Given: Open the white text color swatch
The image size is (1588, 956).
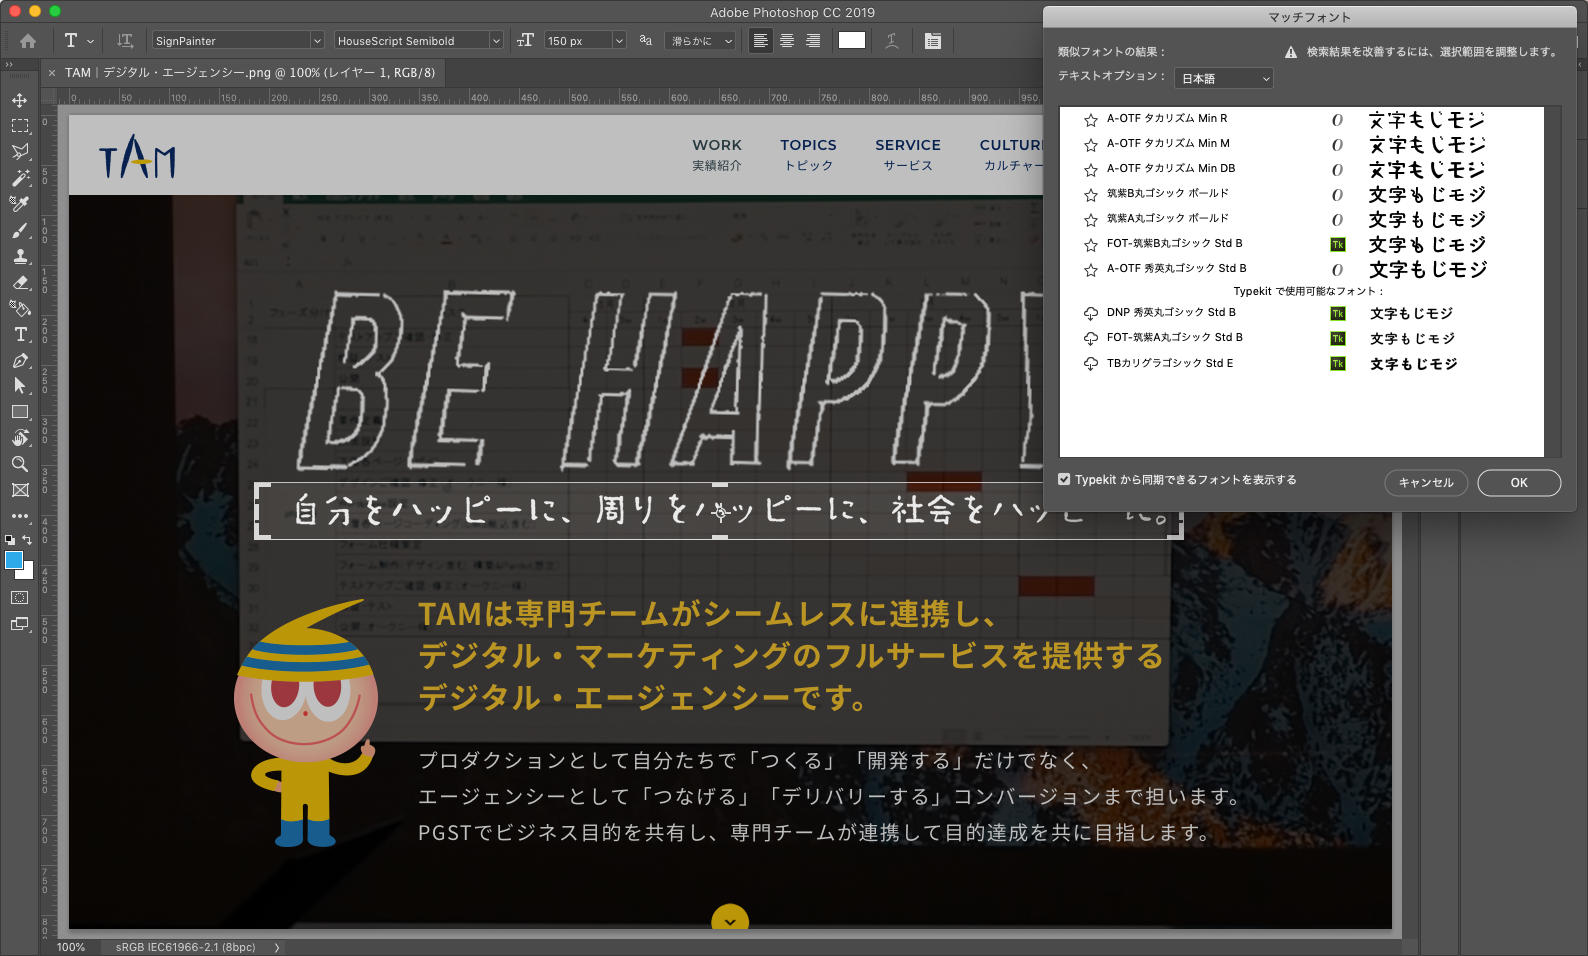Looking at the screenshot, I should pos(852,40).
